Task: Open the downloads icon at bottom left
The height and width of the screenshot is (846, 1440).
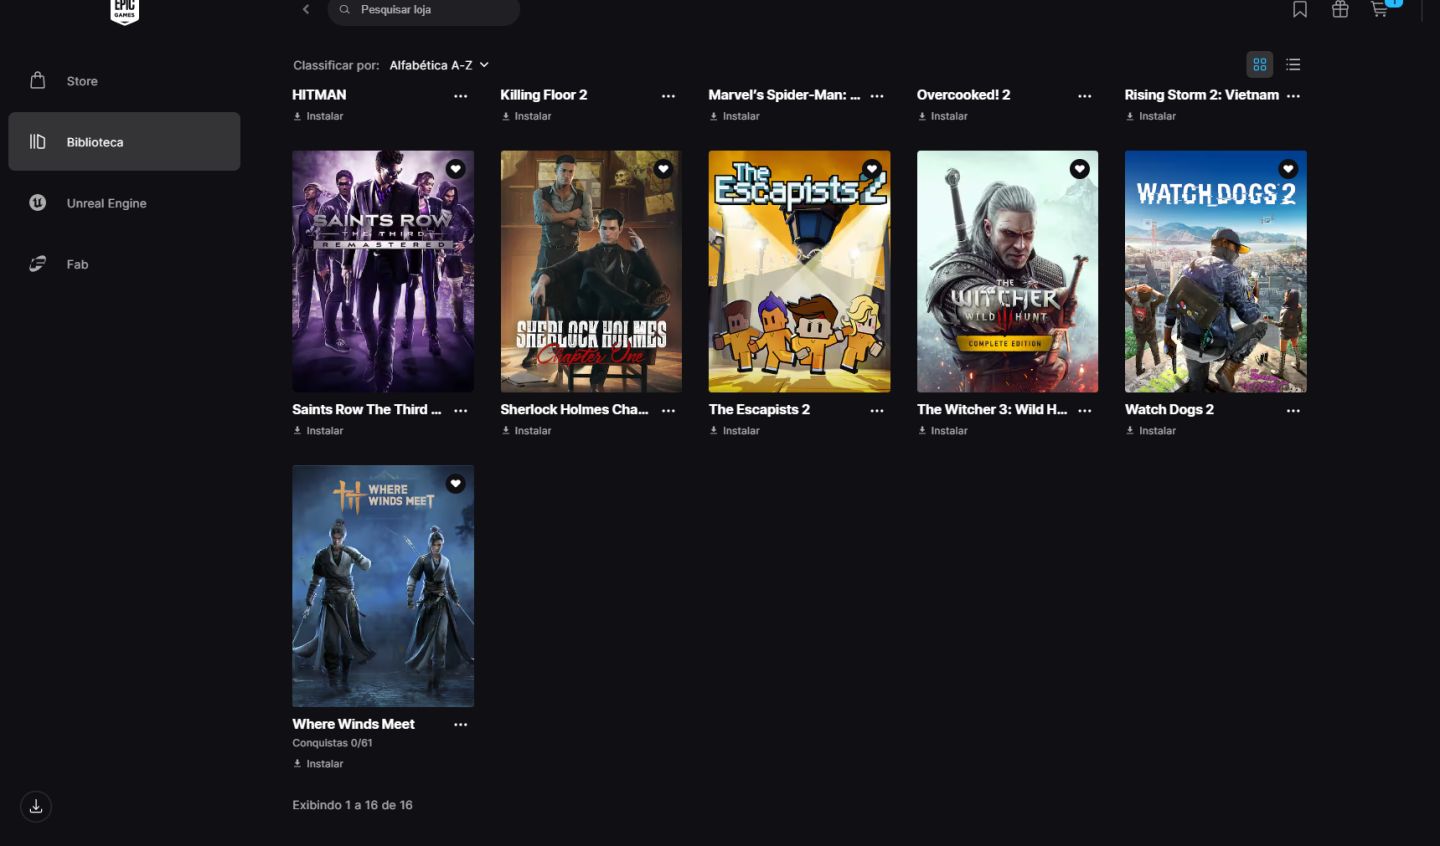Action: click(x=36, y=806)
